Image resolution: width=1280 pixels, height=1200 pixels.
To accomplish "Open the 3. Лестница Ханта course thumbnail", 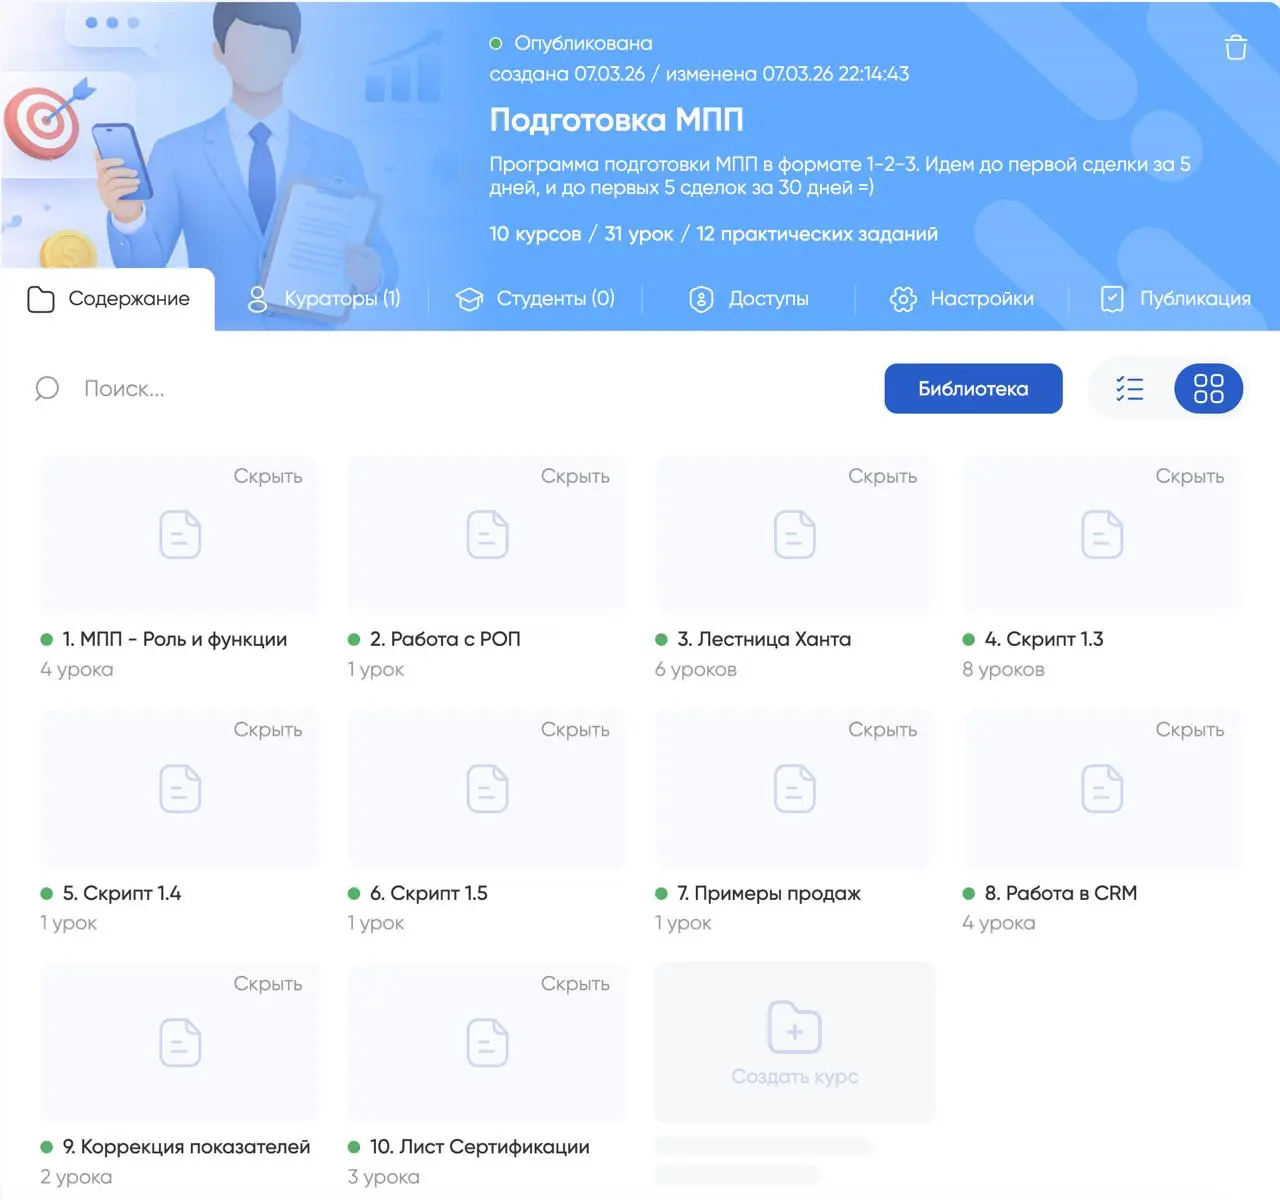I will coord(795,534).
